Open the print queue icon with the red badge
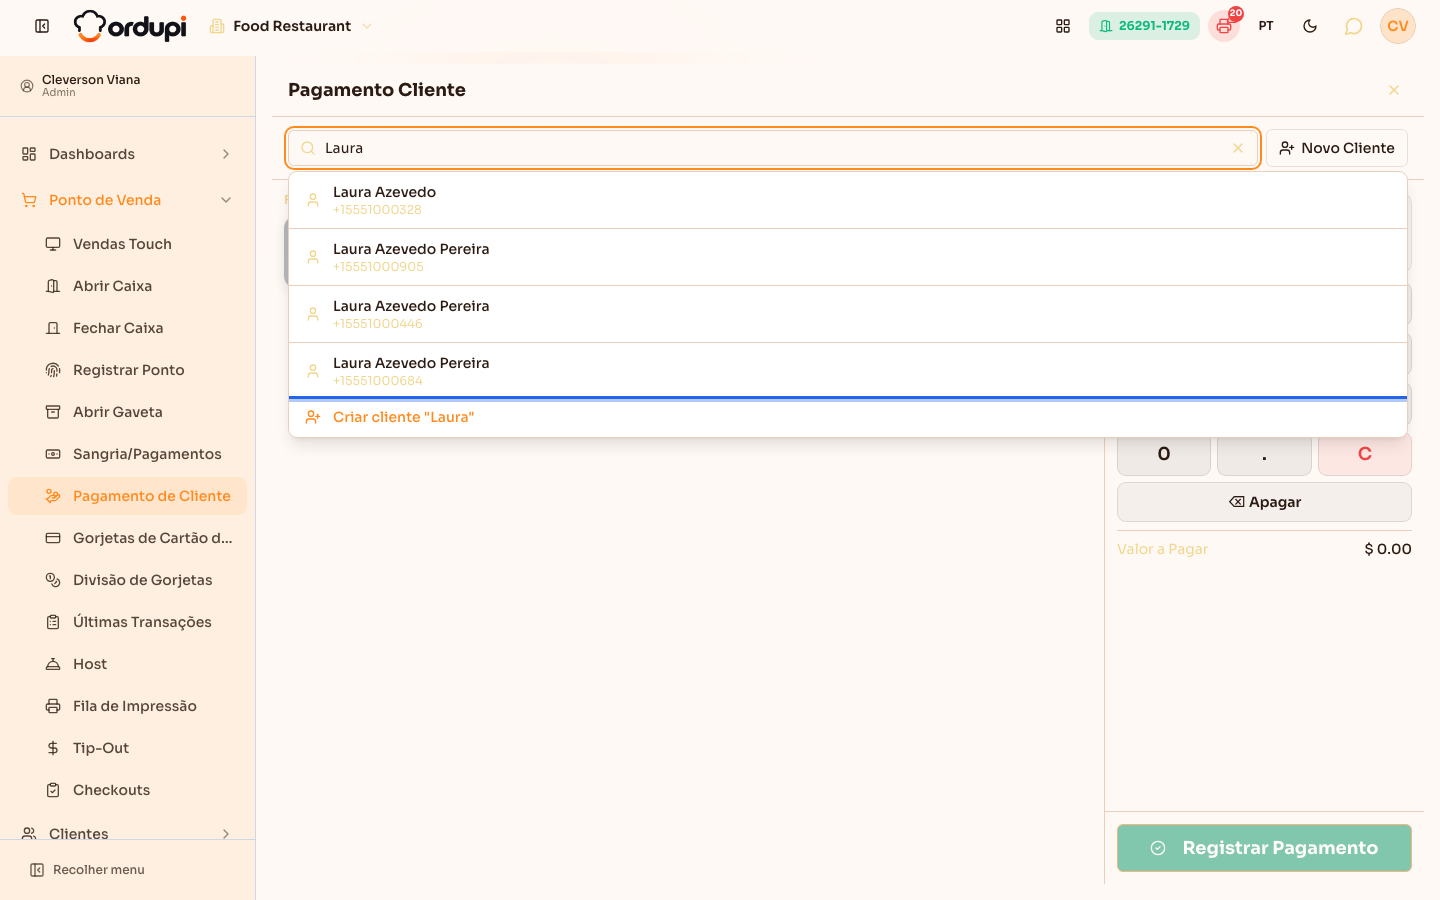The width and height of the screenshot is (1440, 900). pyautogui.click(x=1224, y=26)
